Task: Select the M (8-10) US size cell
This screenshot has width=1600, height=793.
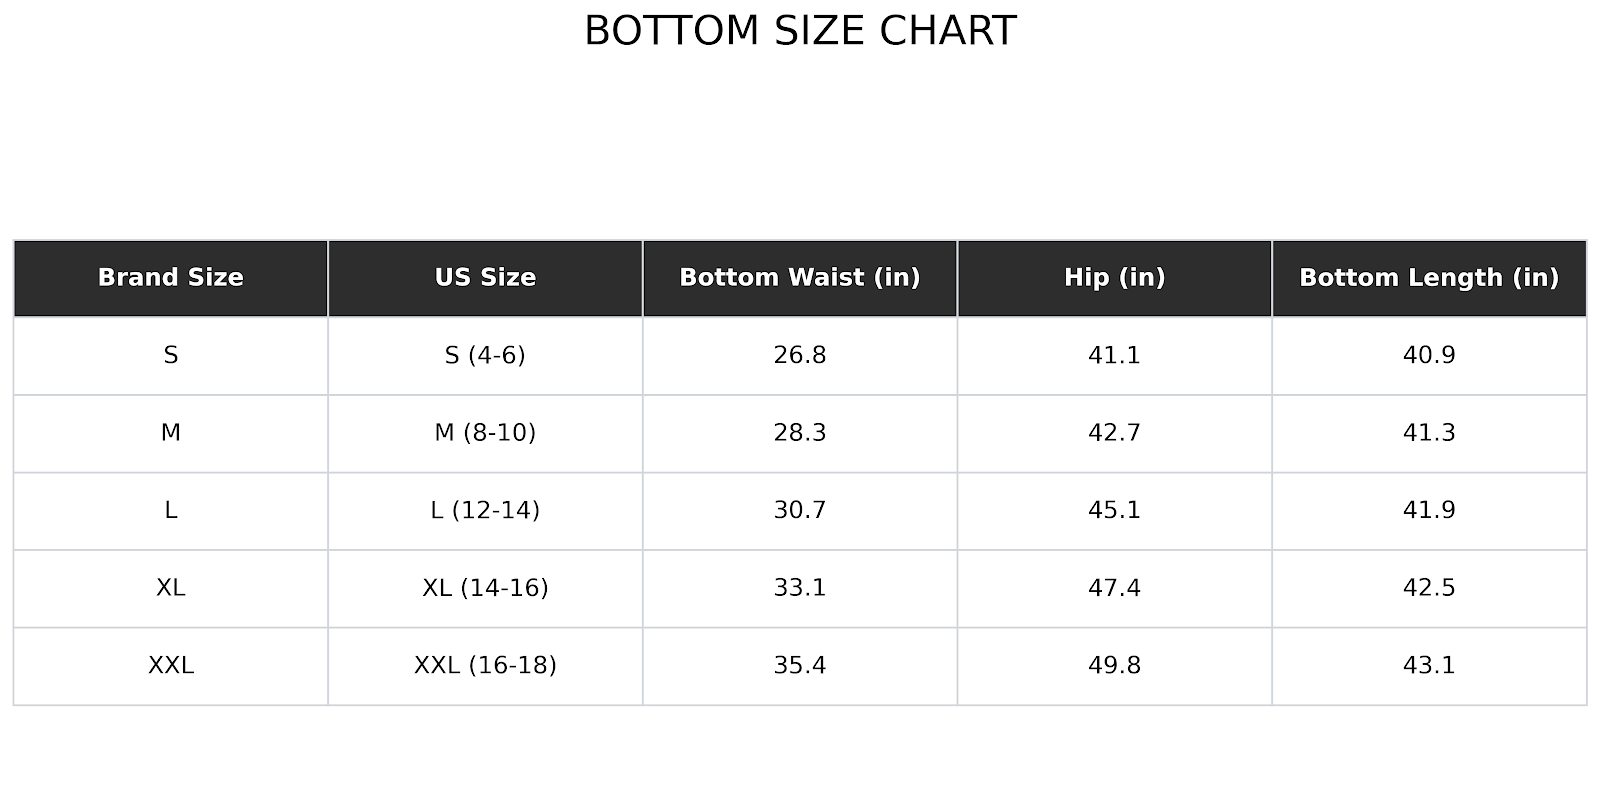Action: pos(485,433)
